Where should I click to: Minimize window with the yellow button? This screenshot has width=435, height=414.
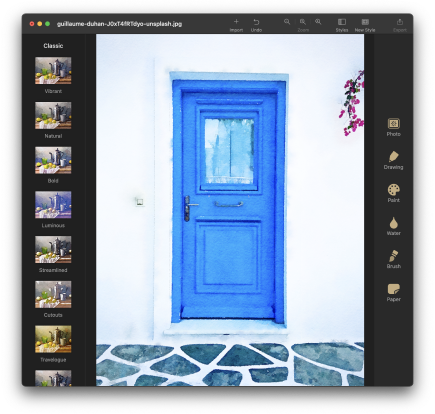coord(40,24)
